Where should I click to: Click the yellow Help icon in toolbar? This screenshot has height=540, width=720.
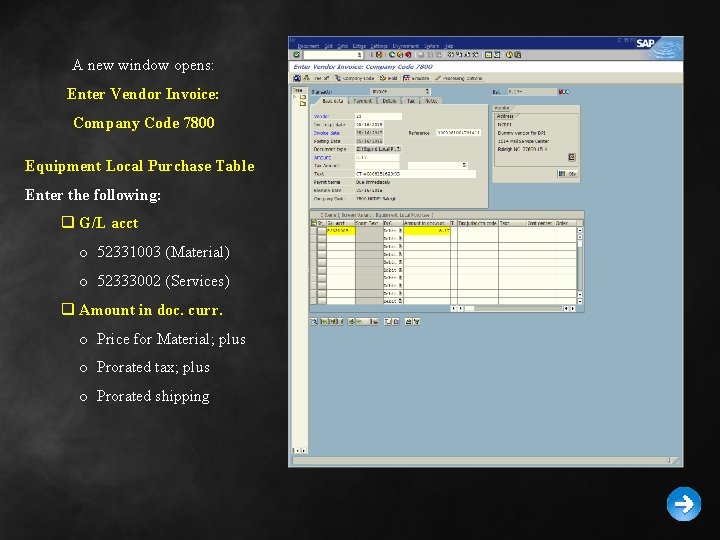pyautogui.click(x=509, y=55)
